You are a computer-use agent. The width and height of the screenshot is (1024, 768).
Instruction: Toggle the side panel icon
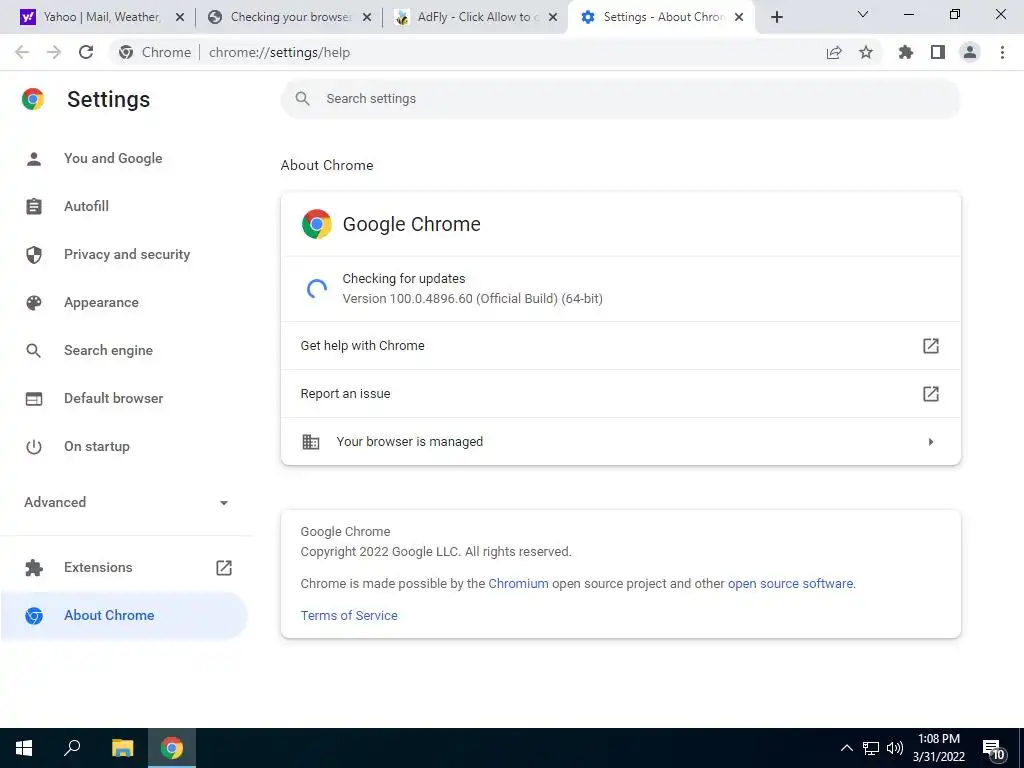pyautogui.click(x=938, y=52)
